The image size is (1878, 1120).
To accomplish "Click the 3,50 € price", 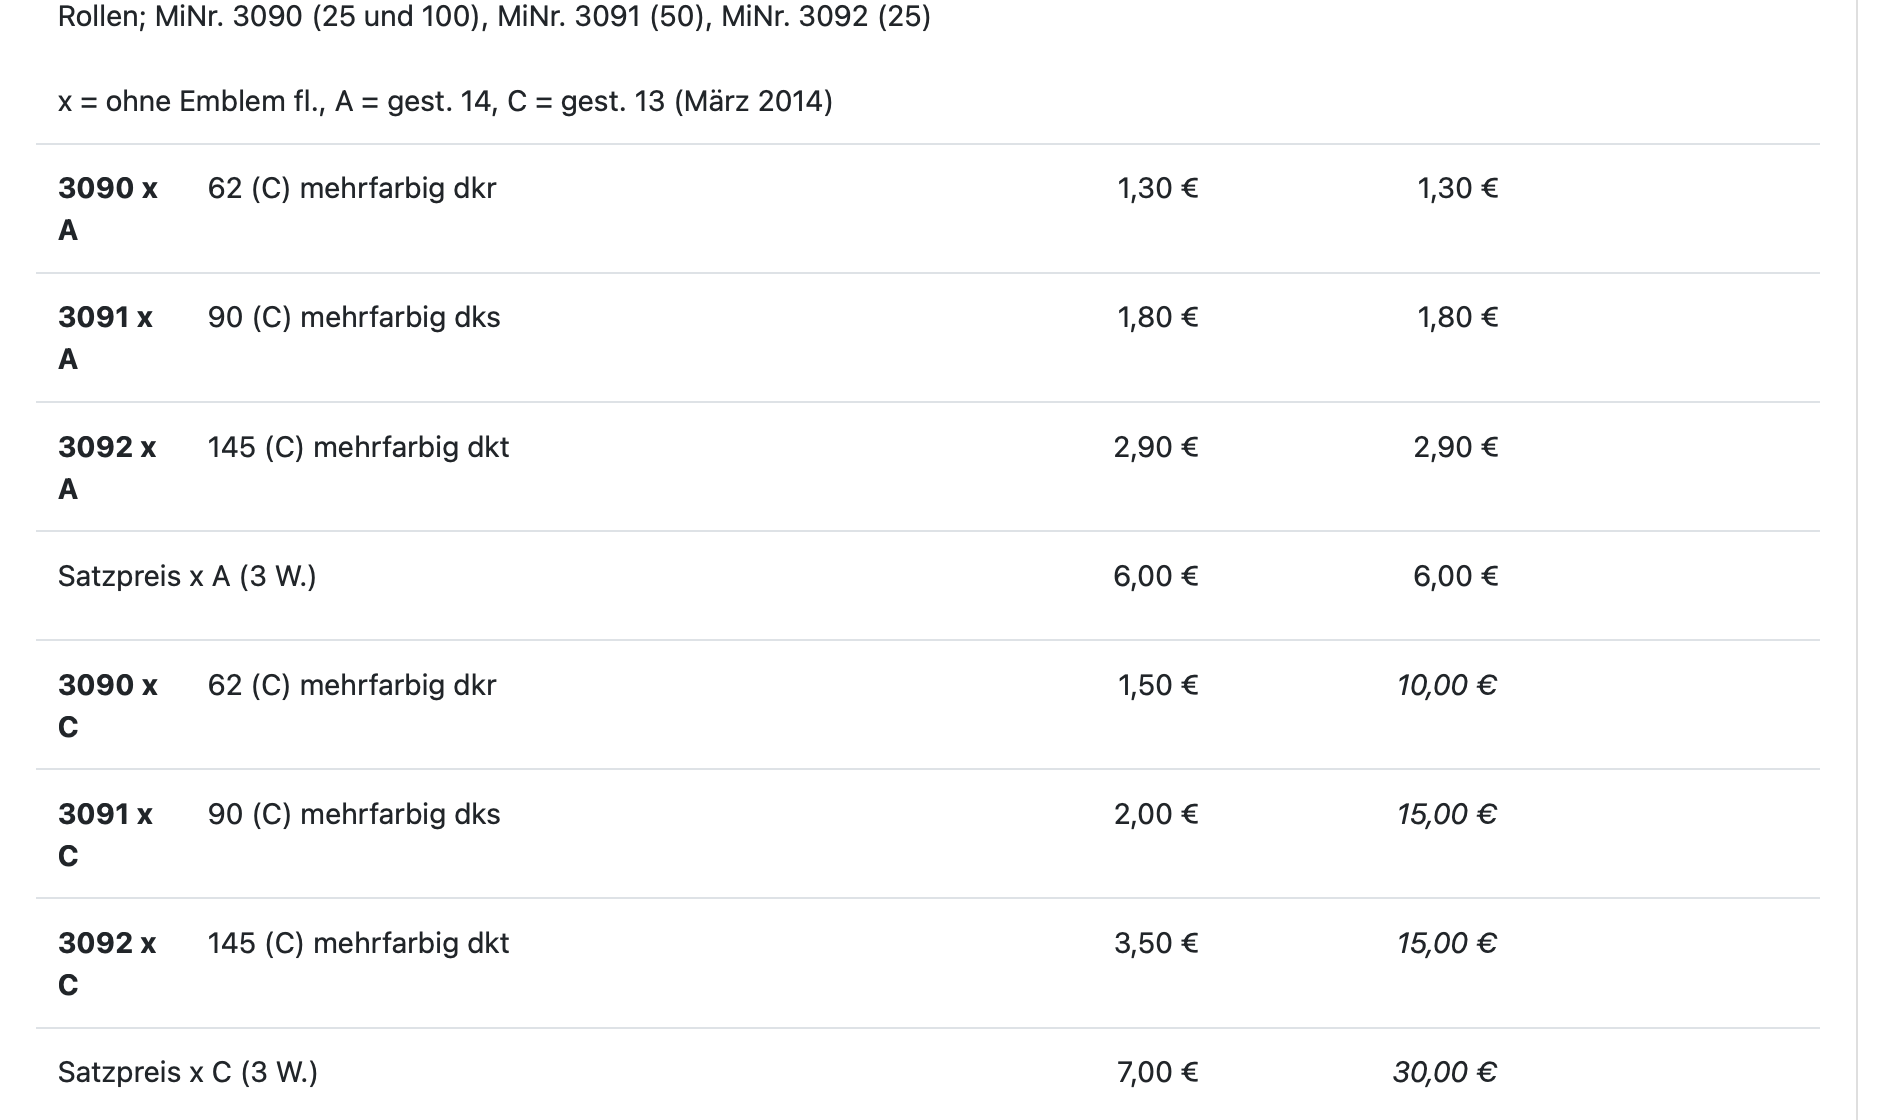I will click(x=1156, y=943).
